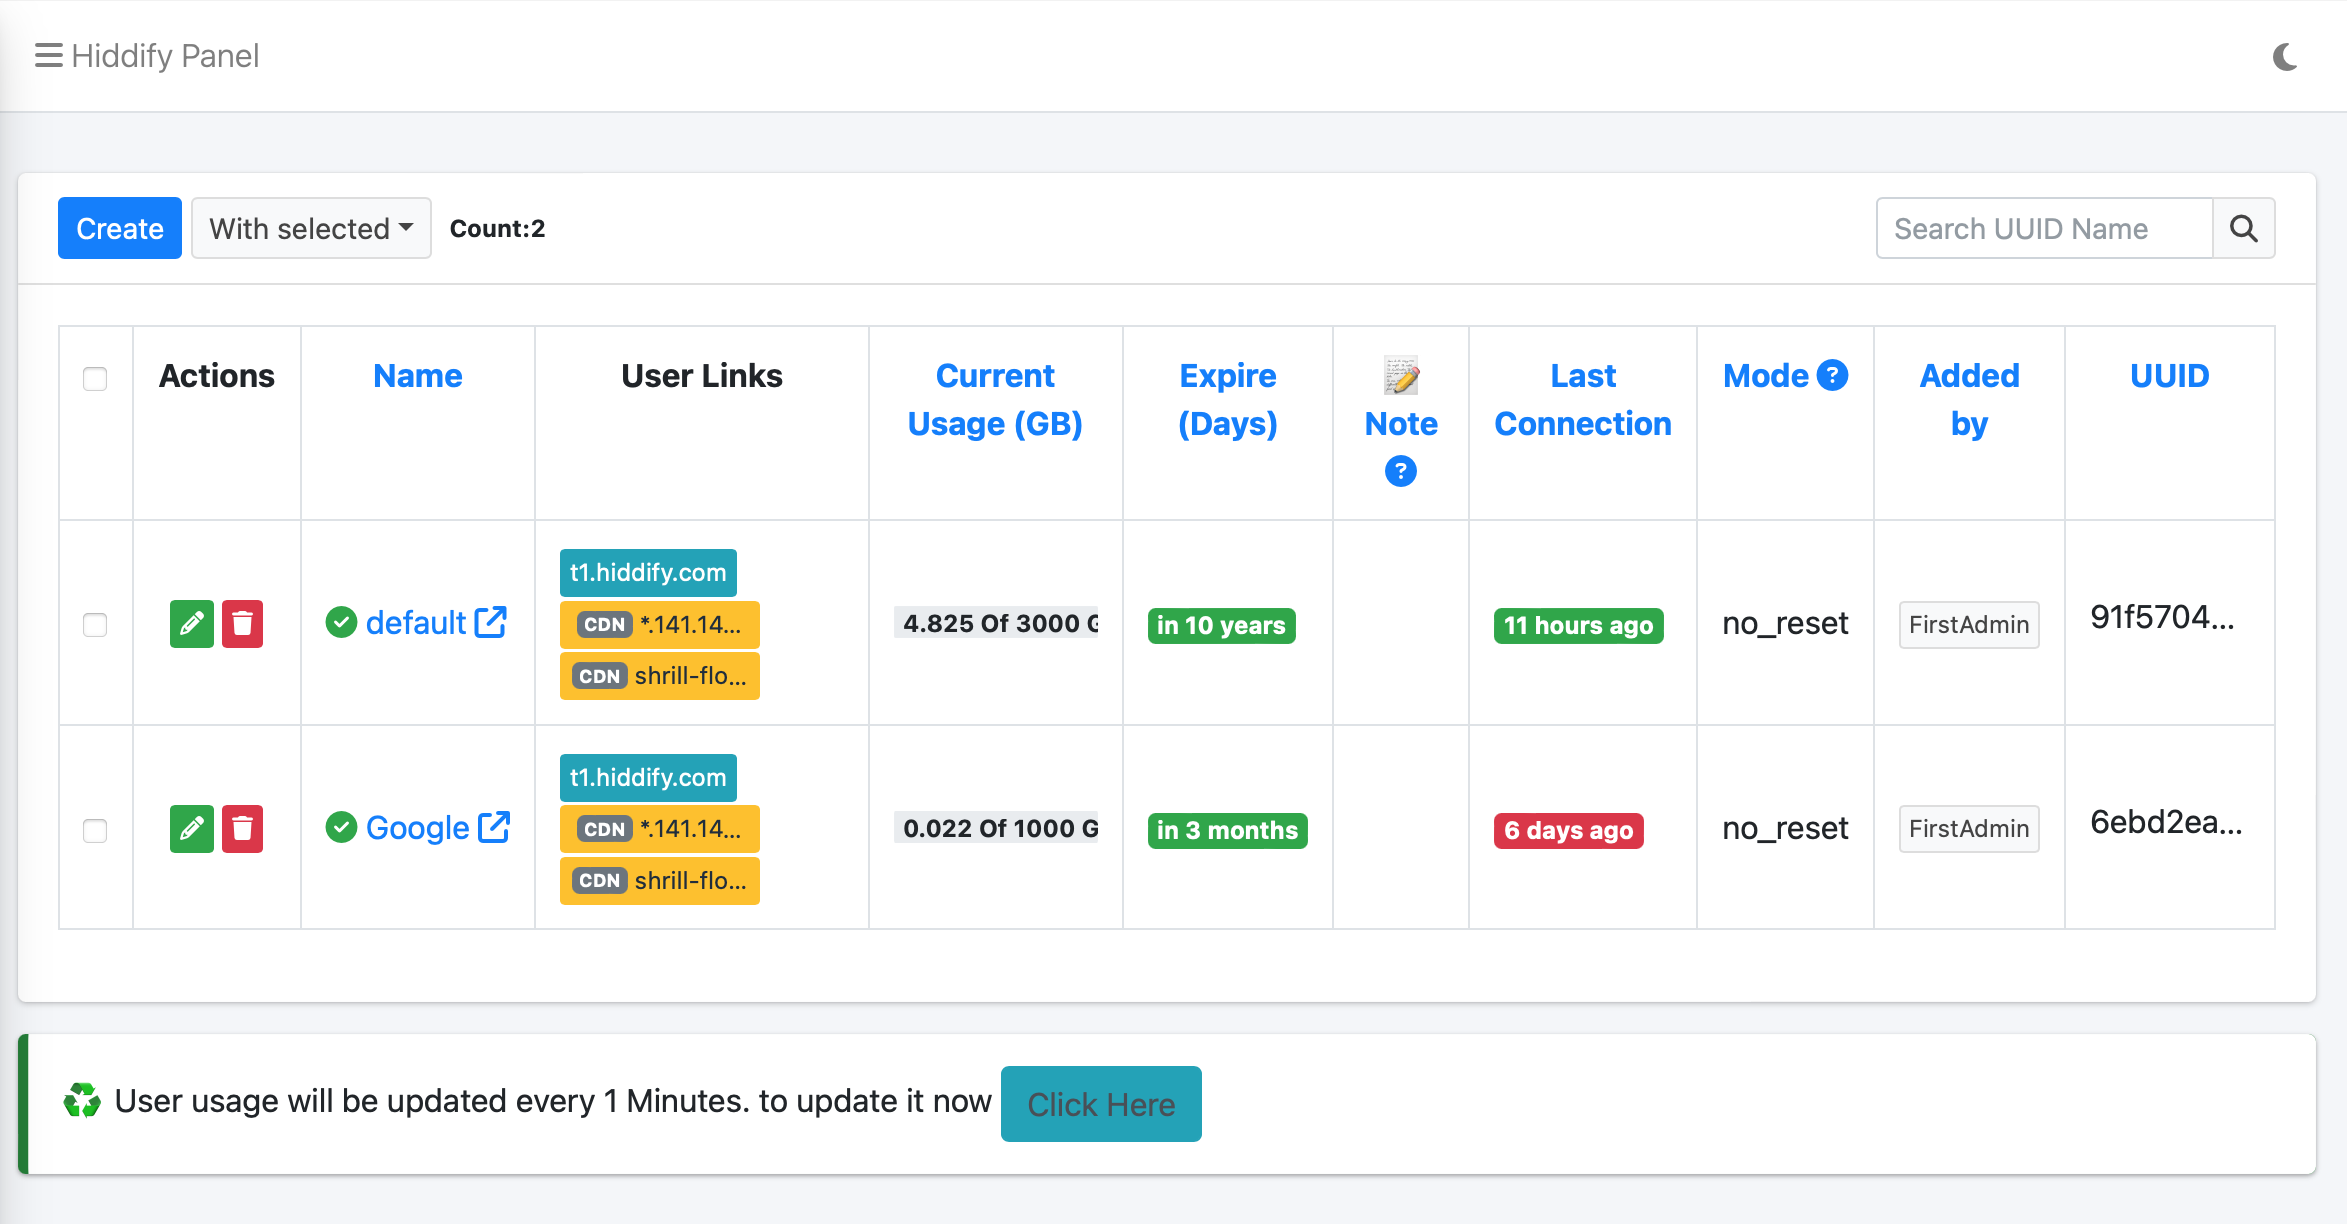This screenshot has width=2347, height=1224.
Task: Open the hamburger sidebar menu
Action: click(48, 55)
